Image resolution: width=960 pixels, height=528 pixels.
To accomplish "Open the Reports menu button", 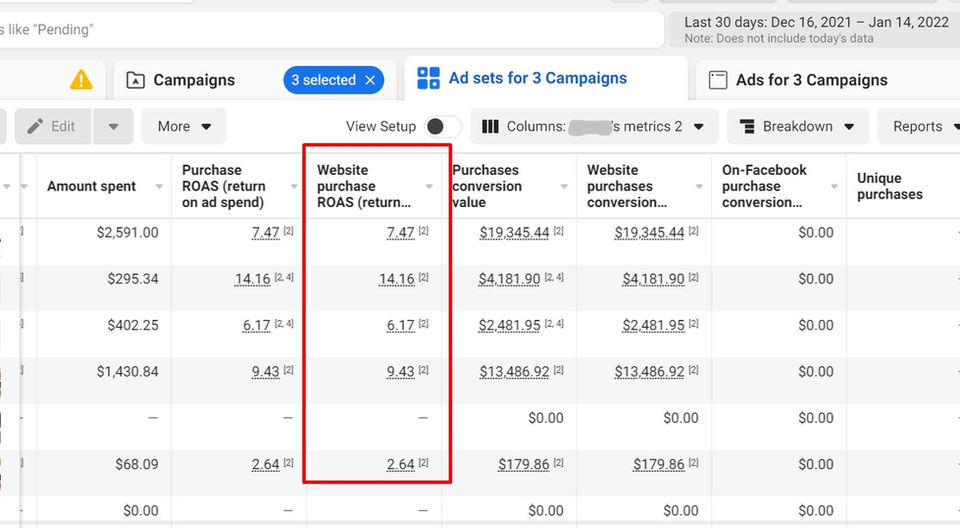I will point(918,127).
